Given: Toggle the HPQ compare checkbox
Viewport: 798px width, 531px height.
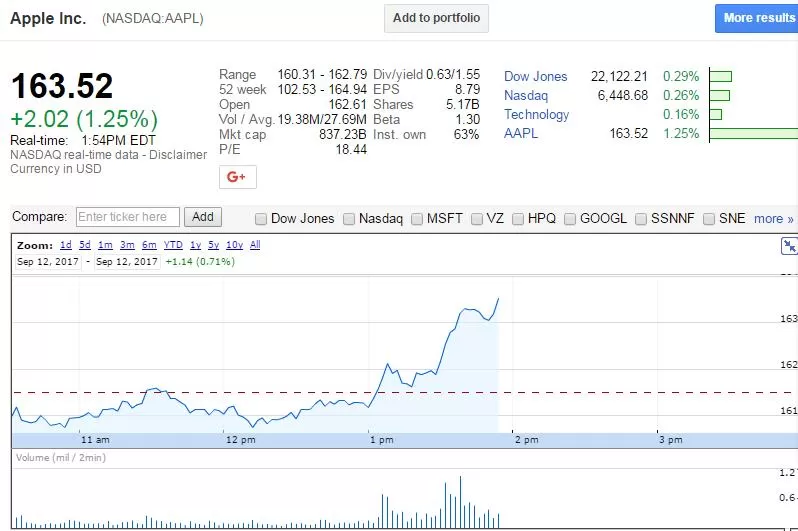Looking at the screenshot, I should [518, 219].
